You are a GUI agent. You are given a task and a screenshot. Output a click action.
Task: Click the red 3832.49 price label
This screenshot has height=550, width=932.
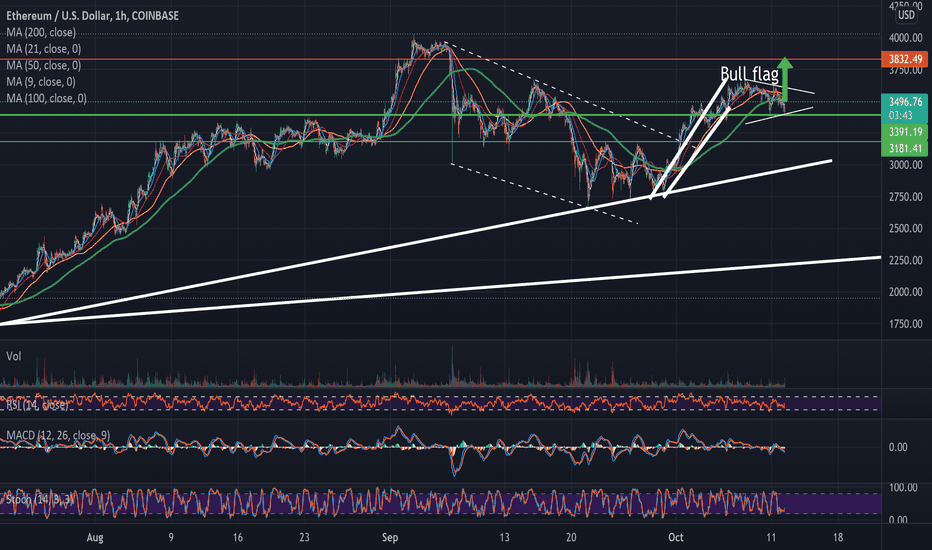click(x=905, y=59)
